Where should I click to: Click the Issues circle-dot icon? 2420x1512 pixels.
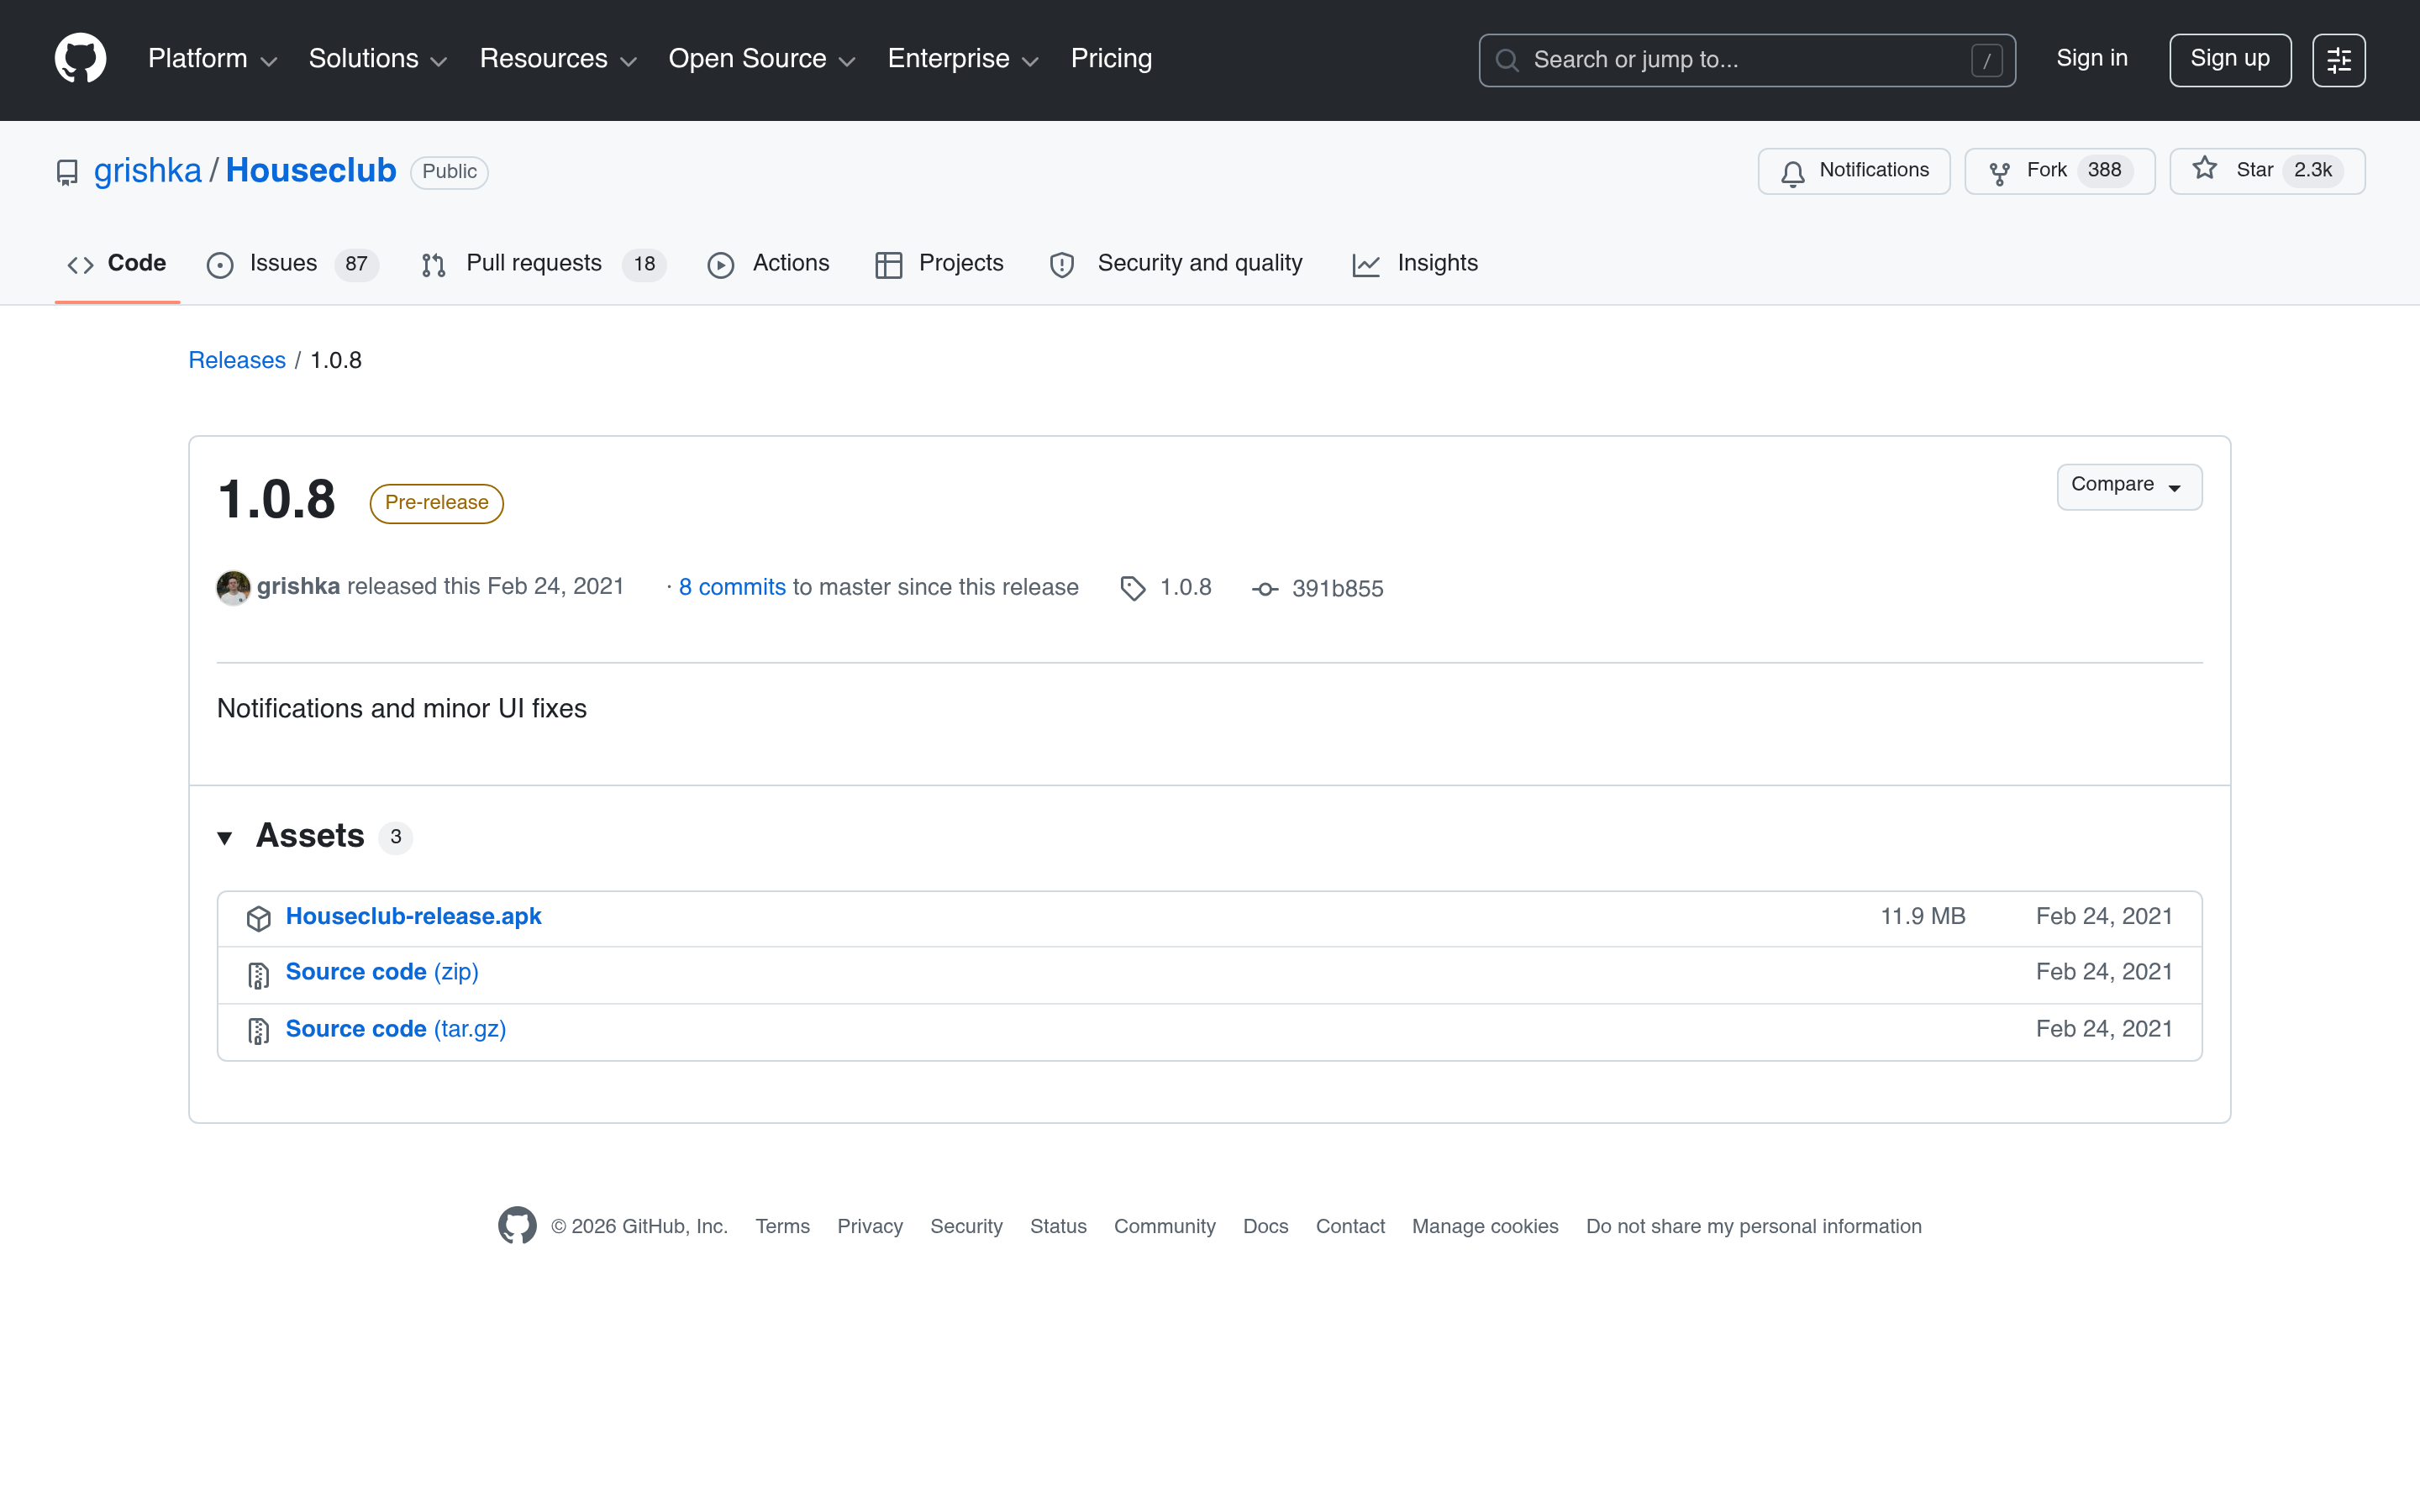point(220,265)
